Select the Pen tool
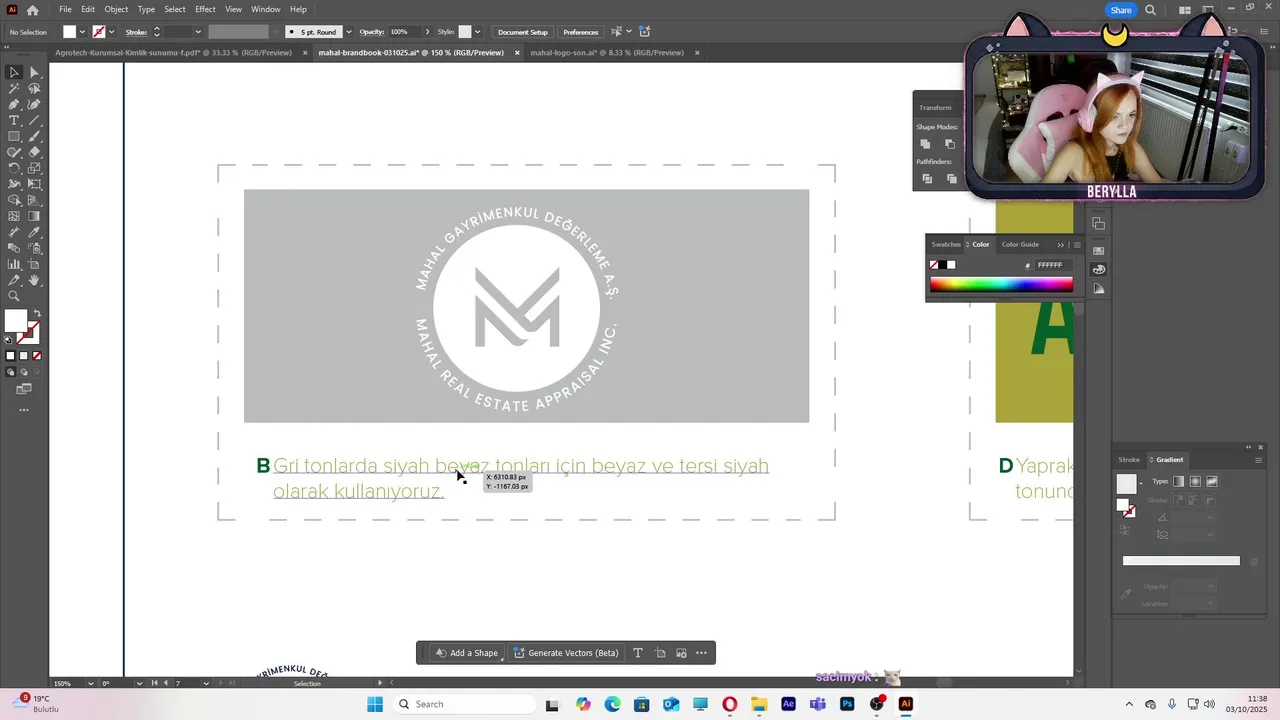1280x720 pixels. click(14, 104)
